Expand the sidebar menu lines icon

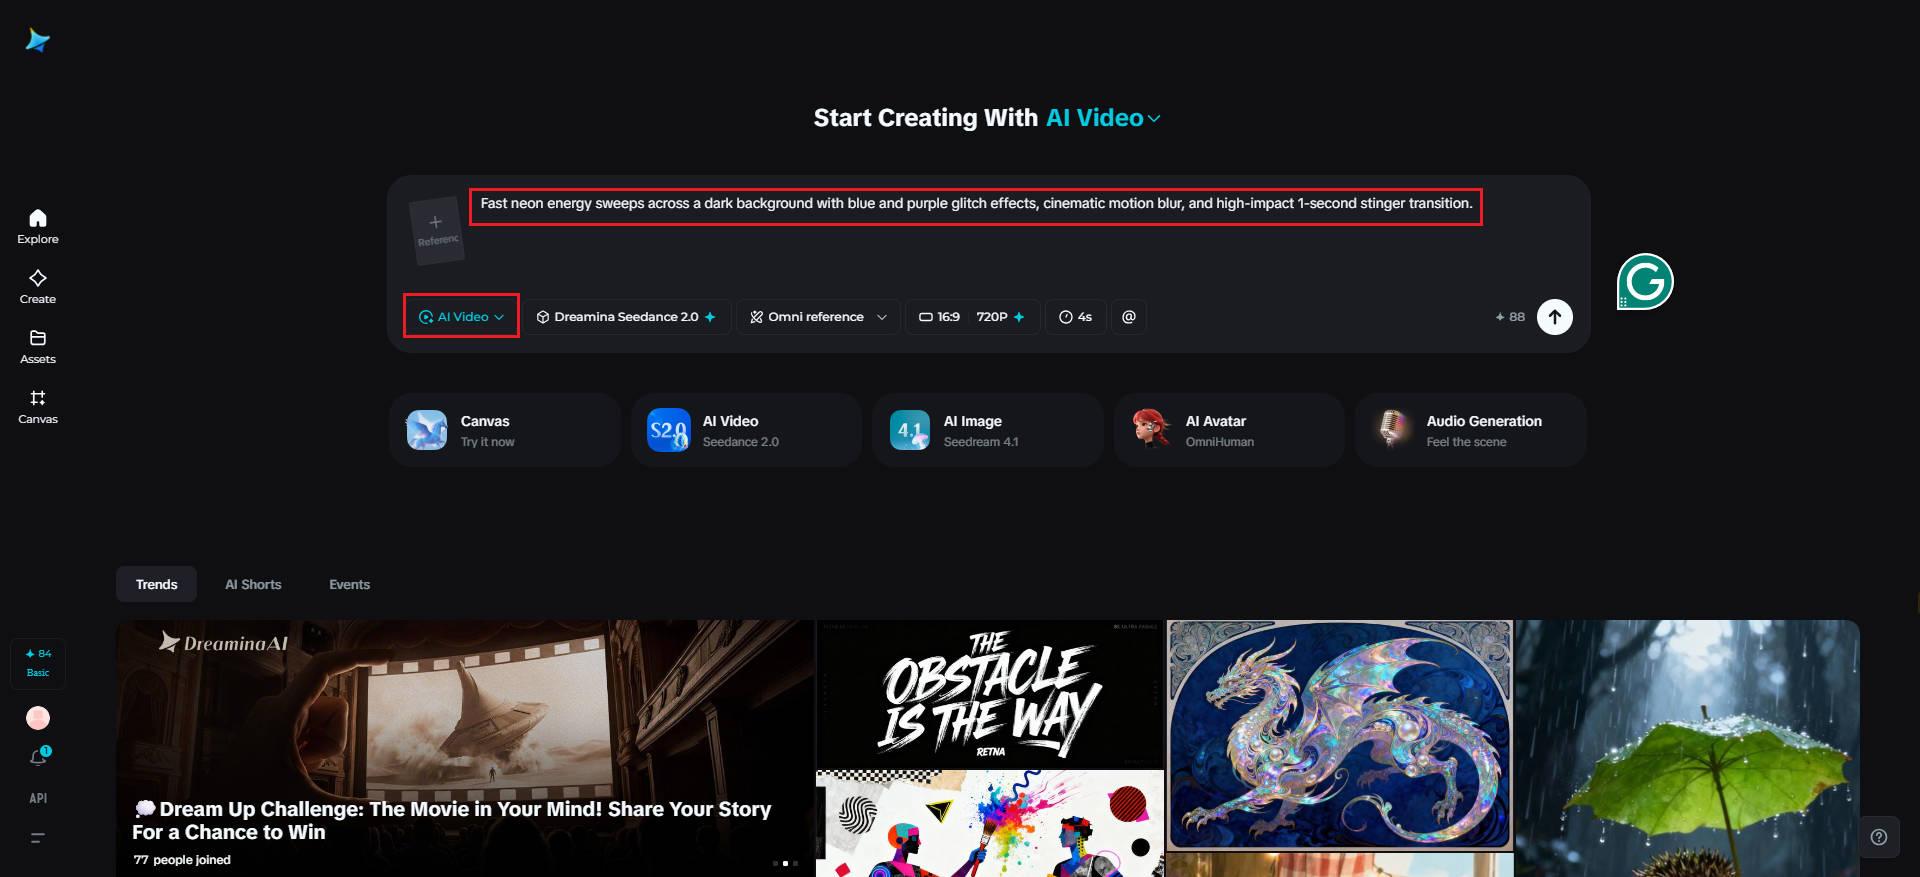pyautogui.click(x=38, y=838)
